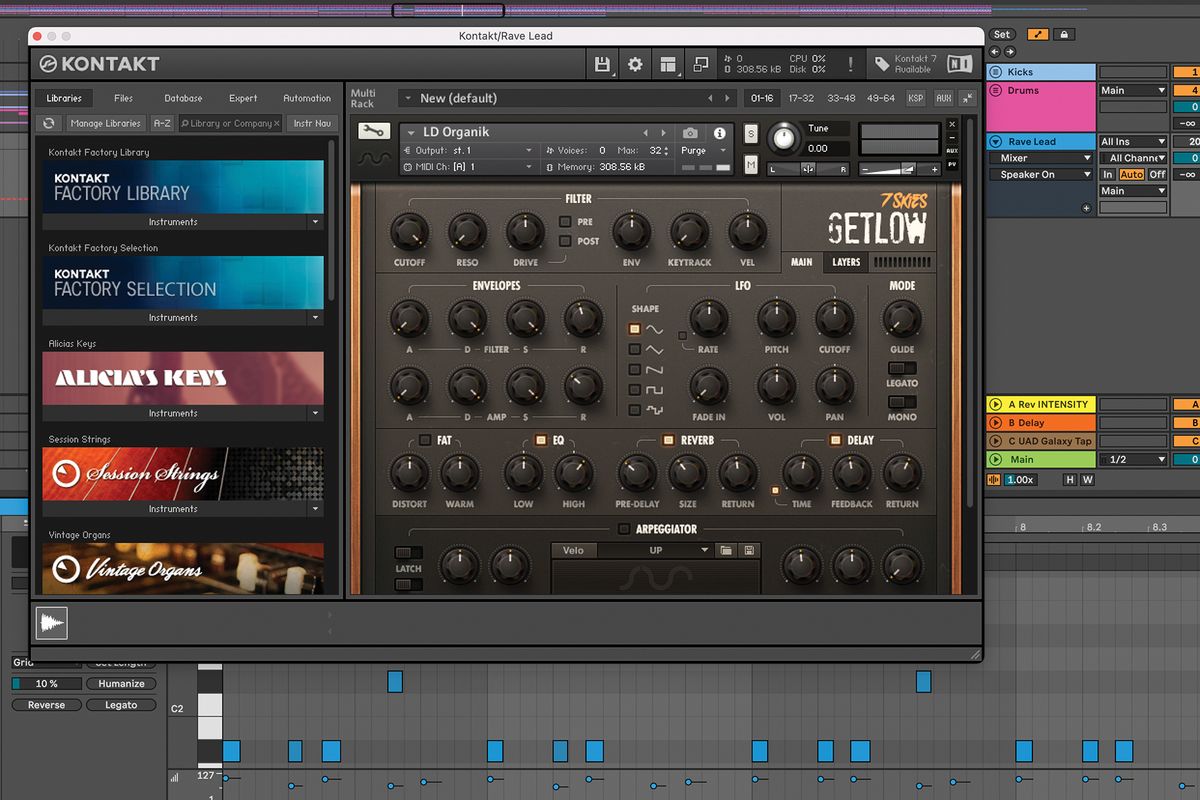Toggle the REVERB section on GETLOW
Screen dimensions: 1200x800
point(668,439)
